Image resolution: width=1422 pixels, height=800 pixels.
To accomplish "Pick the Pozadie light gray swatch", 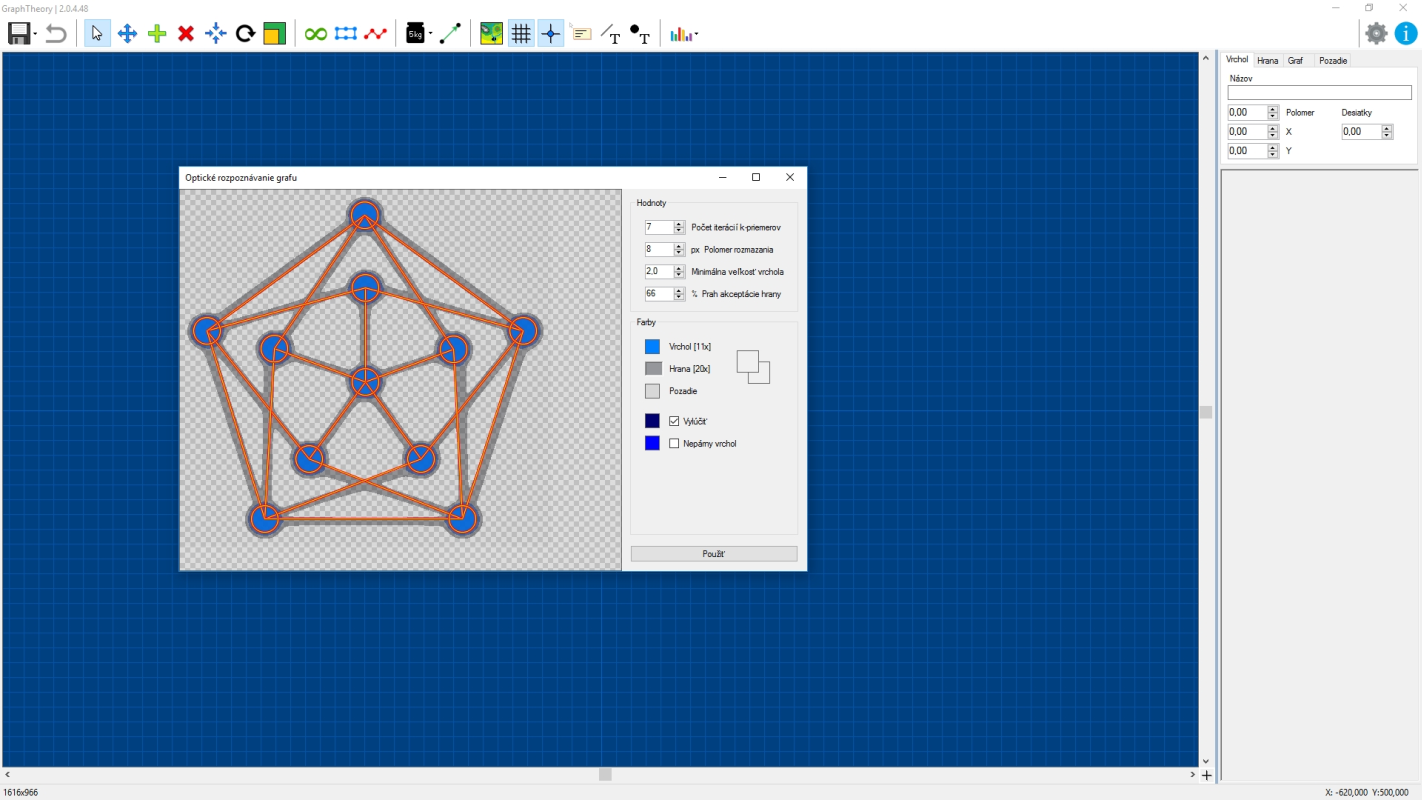I will 653,391.
